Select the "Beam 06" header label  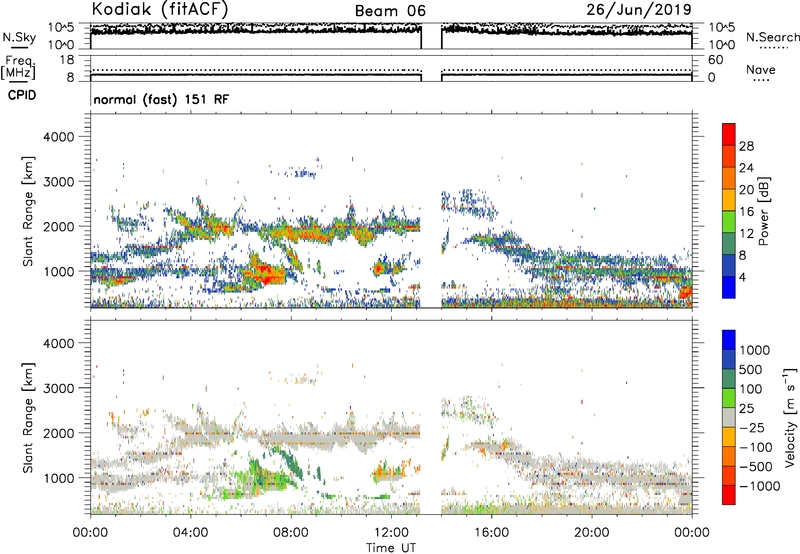tap(390, 11)
